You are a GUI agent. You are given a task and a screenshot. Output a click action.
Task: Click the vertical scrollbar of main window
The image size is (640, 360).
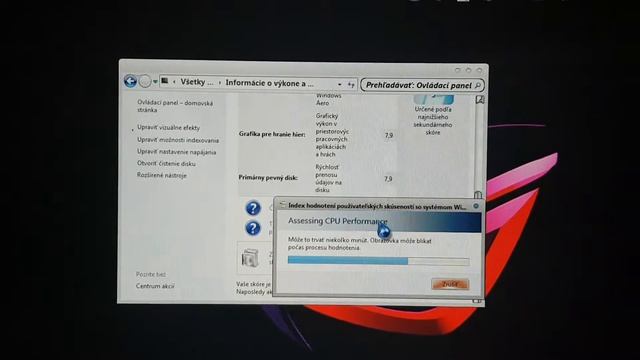[x=479, y=147]
